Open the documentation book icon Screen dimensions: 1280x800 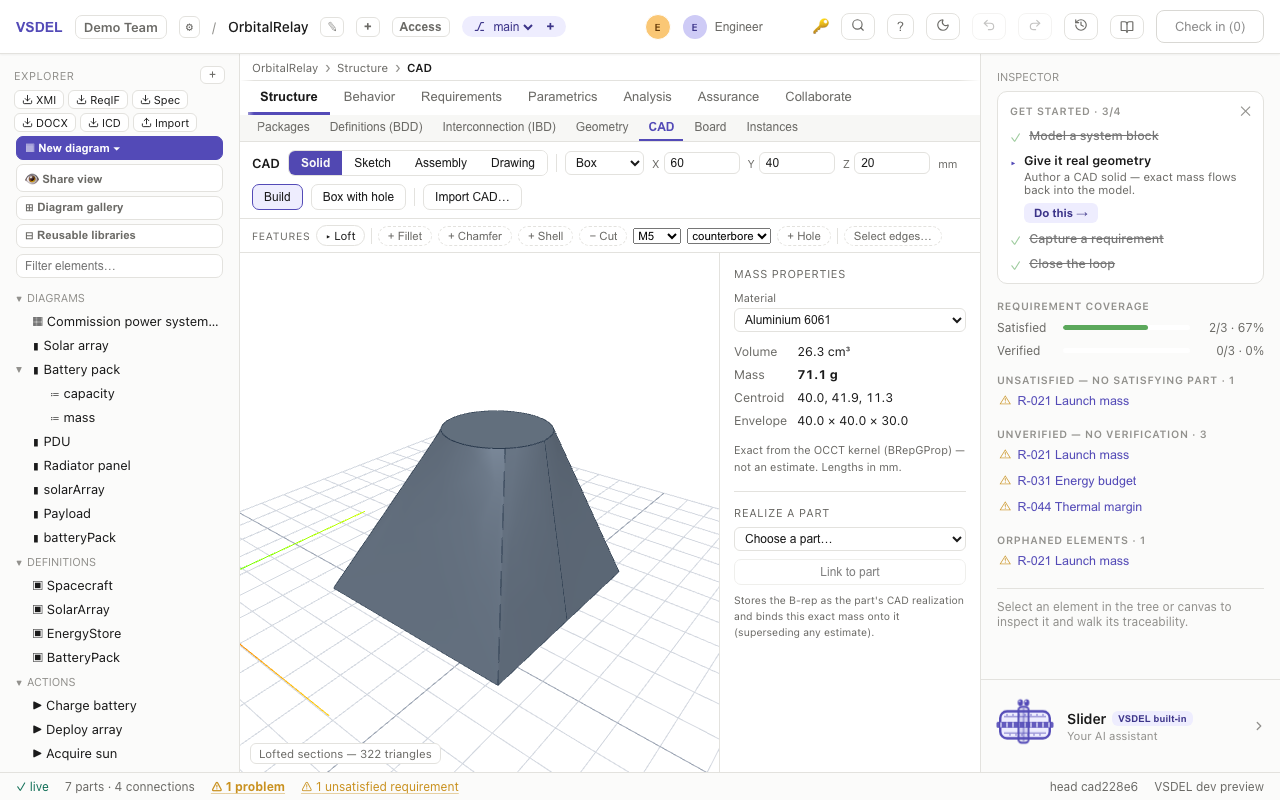point(1127,26)
